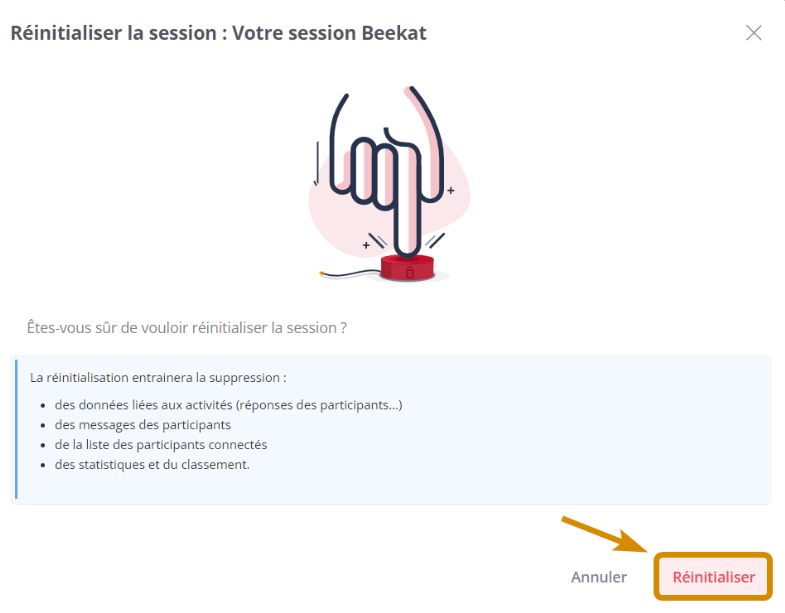Close the reset session dialog with X

753,33
